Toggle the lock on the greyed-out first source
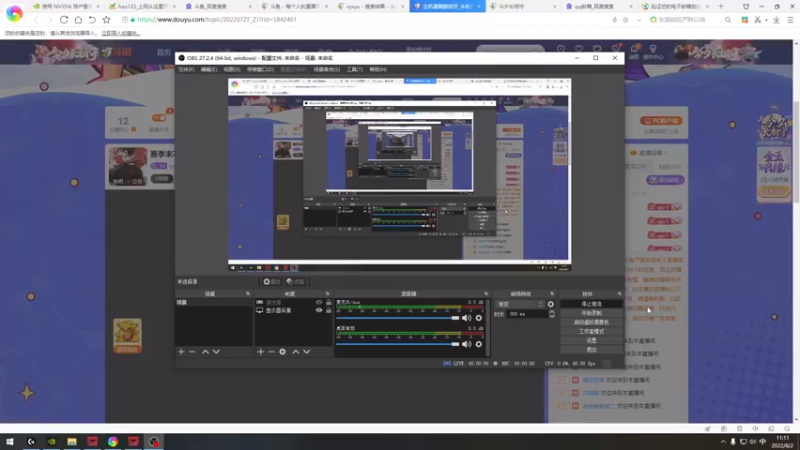This screenshot has height=450, width=800. click(329, 303)
